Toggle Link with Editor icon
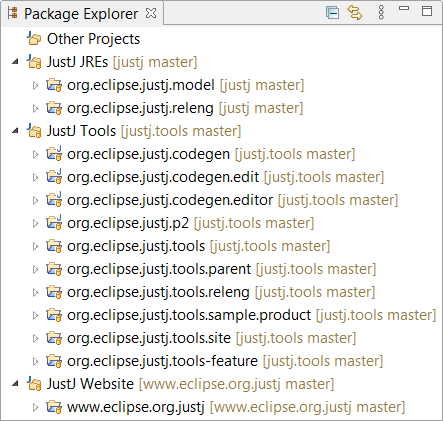The image size is (443, 421). click(355, 13)
